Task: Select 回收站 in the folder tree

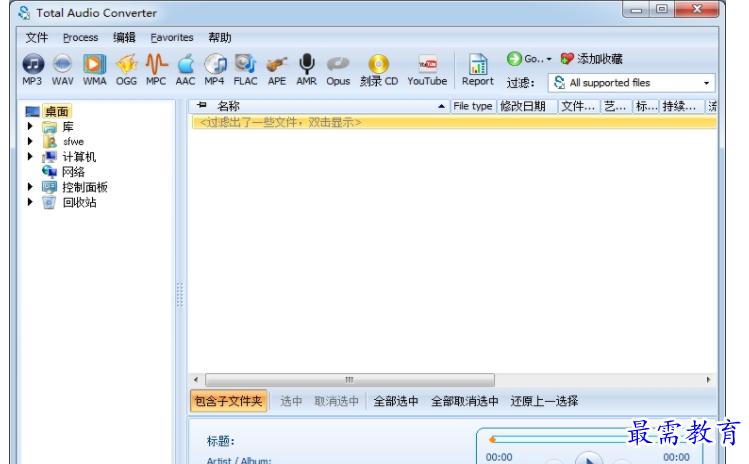Action: (79, 202)
